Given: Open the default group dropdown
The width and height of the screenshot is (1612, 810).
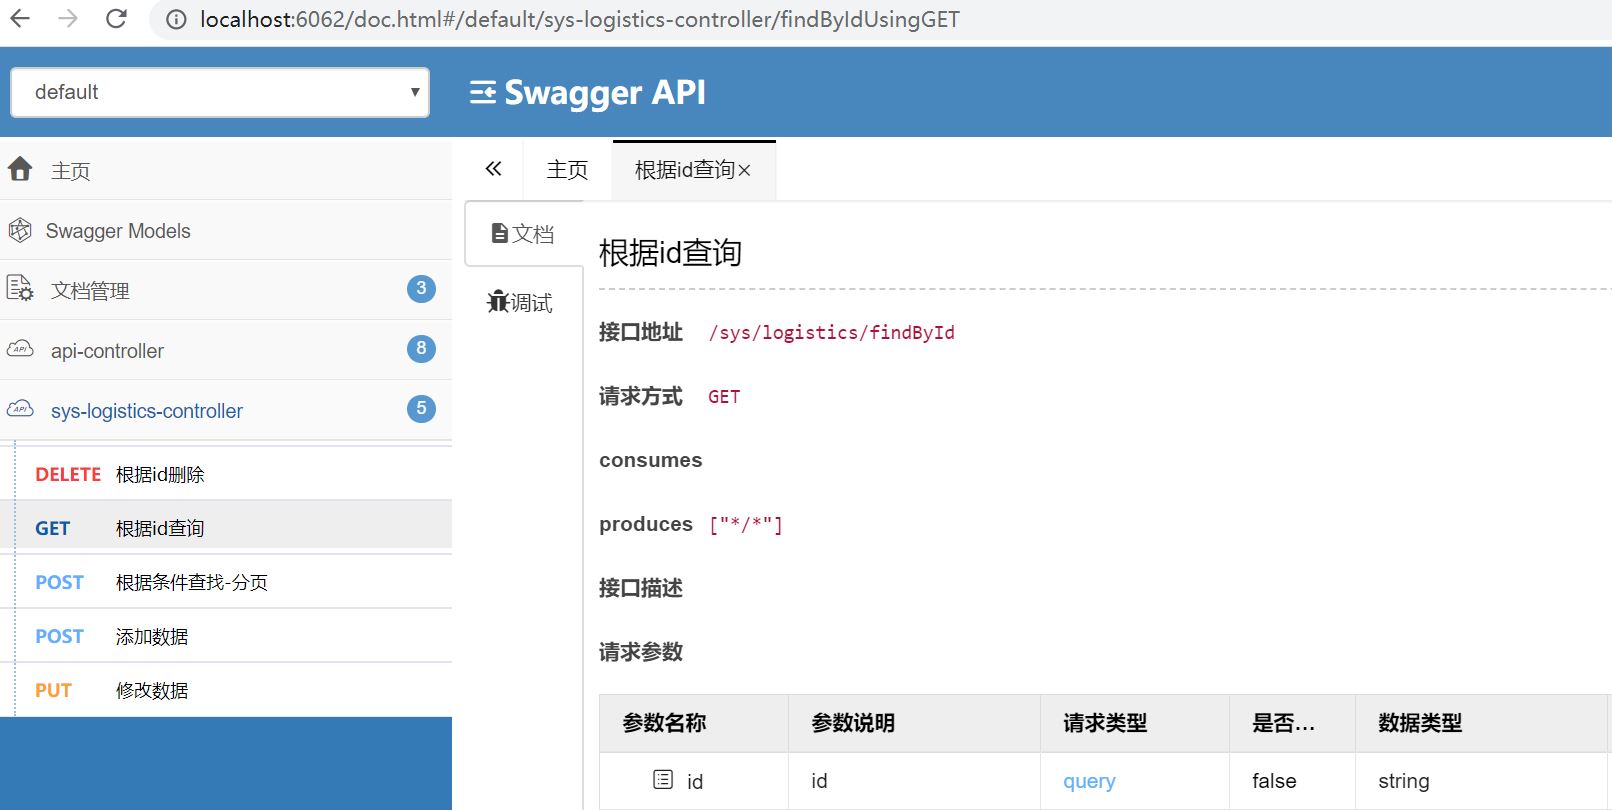Looking at the screenshot, I should click(x=220, y=92).
